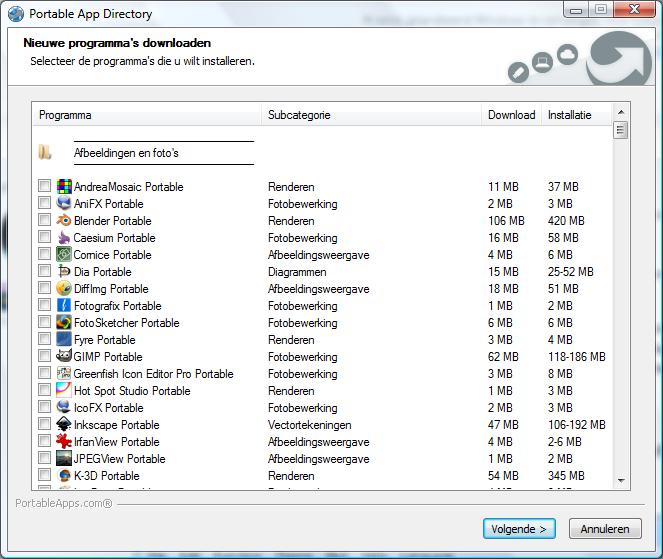The image size is (663, 559).
Task: Click the Inkscape Portable program name
Action: coord(117,425)
